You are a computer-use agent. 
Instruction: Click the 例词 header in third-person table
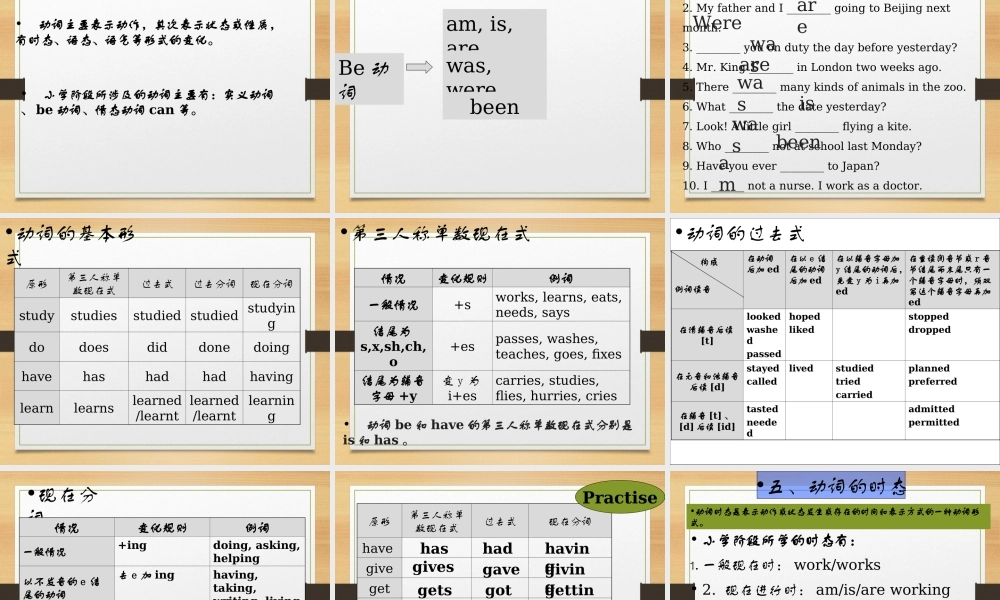tap(561, 278)
